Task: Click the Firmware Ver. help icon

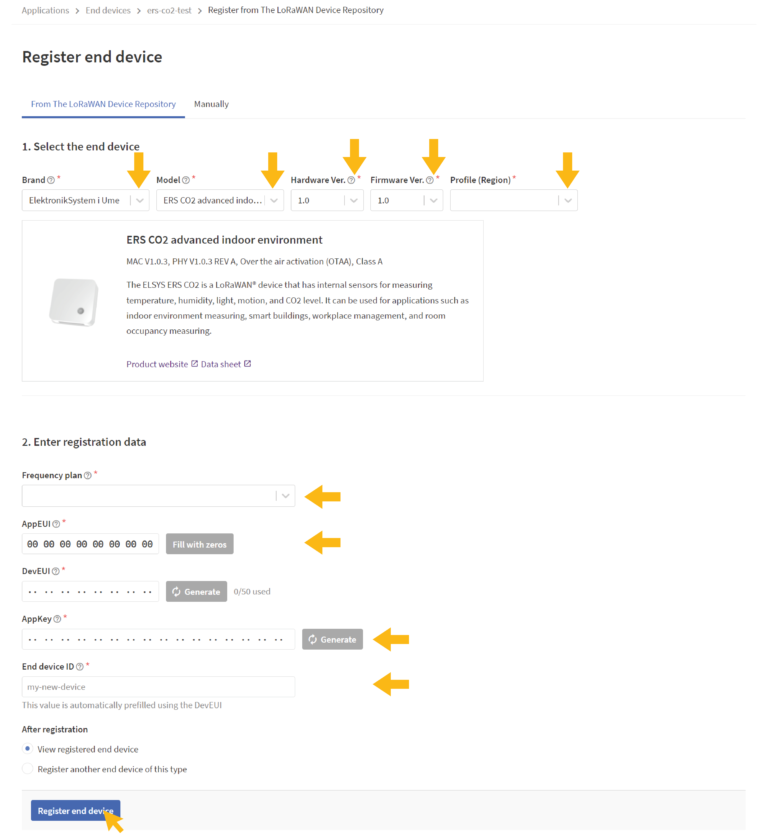Action: [430, 180]
